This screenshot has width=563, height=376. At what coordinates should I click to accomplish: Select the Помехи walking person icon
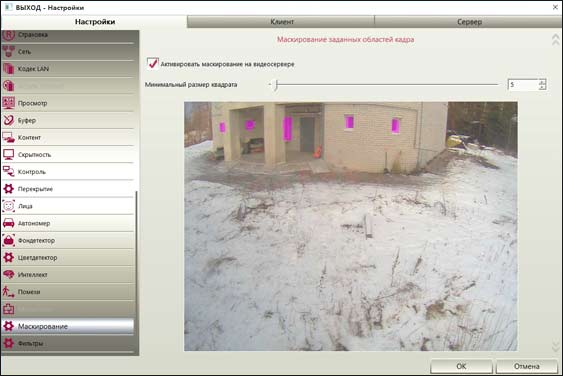9,292
